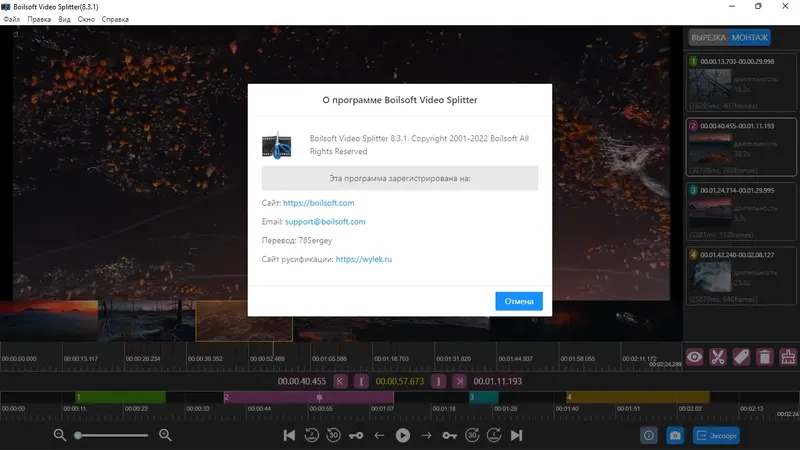Step one frame back with left arrow

[379, 435]
